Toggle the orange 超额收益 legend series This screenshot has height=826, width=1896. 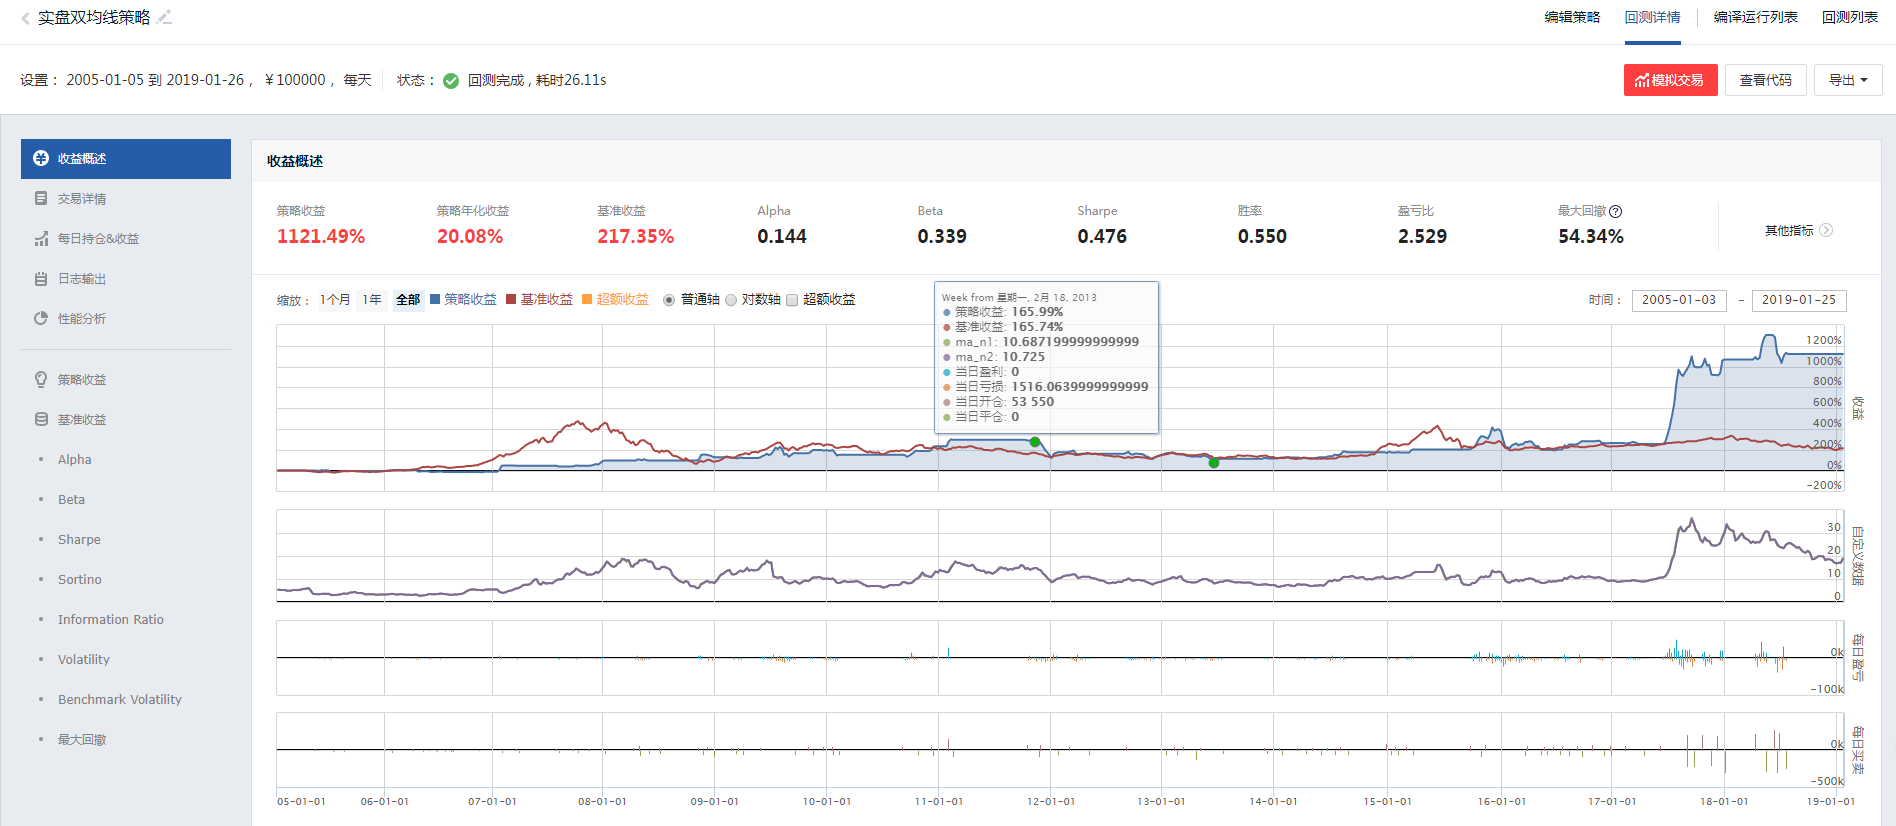[615, 299]
